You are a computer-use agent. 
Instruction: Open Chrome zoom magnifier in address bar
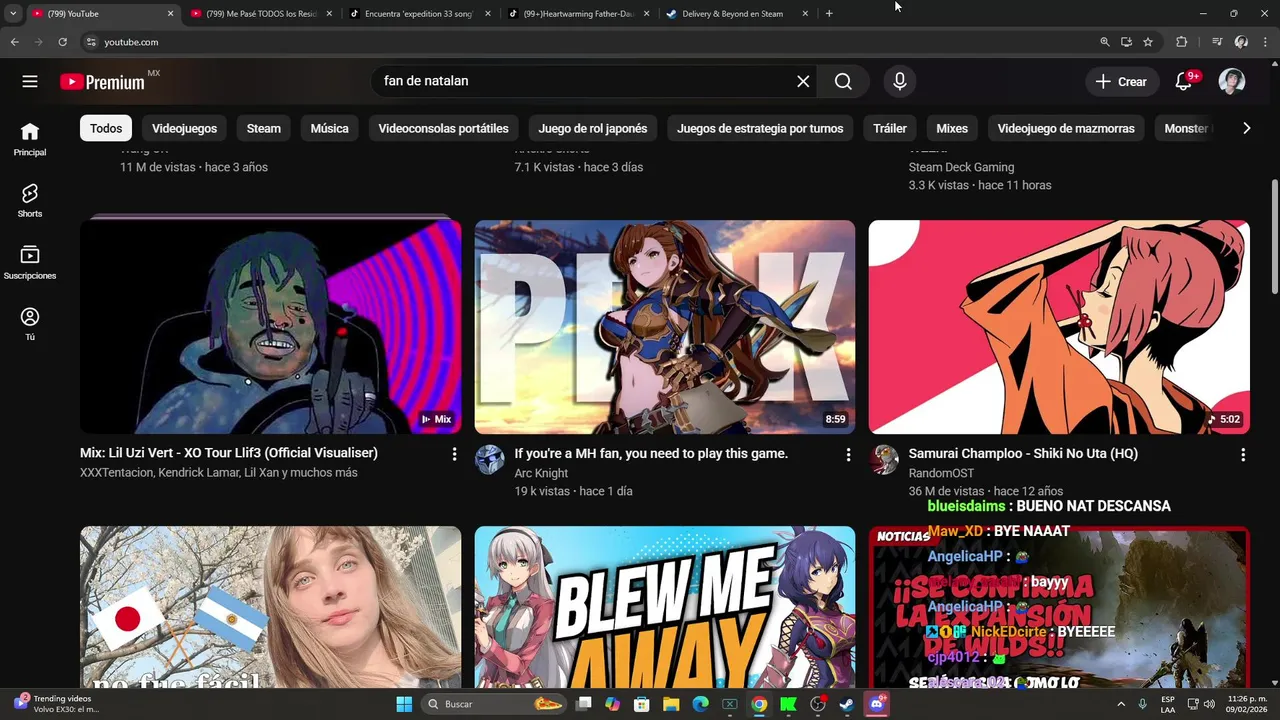pyautogui.click(x=1105, y=42)
